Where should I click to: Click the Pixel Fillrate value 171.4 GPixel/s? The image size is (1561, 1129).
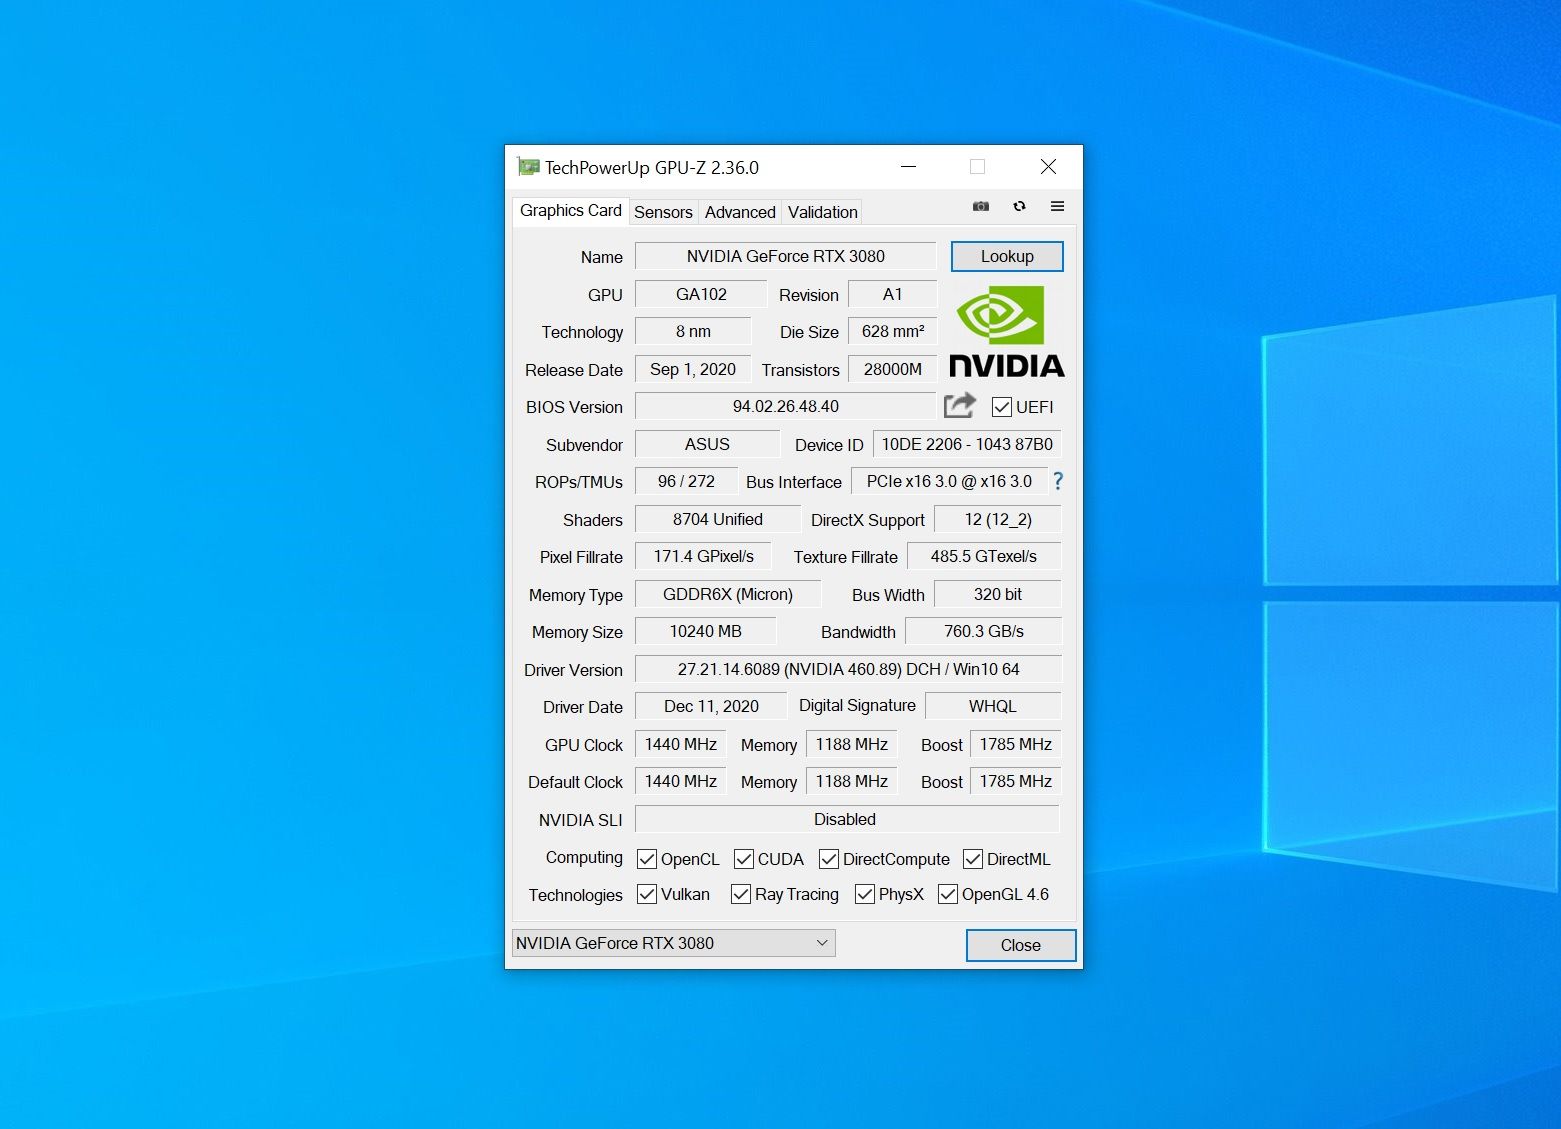point(704,556)
